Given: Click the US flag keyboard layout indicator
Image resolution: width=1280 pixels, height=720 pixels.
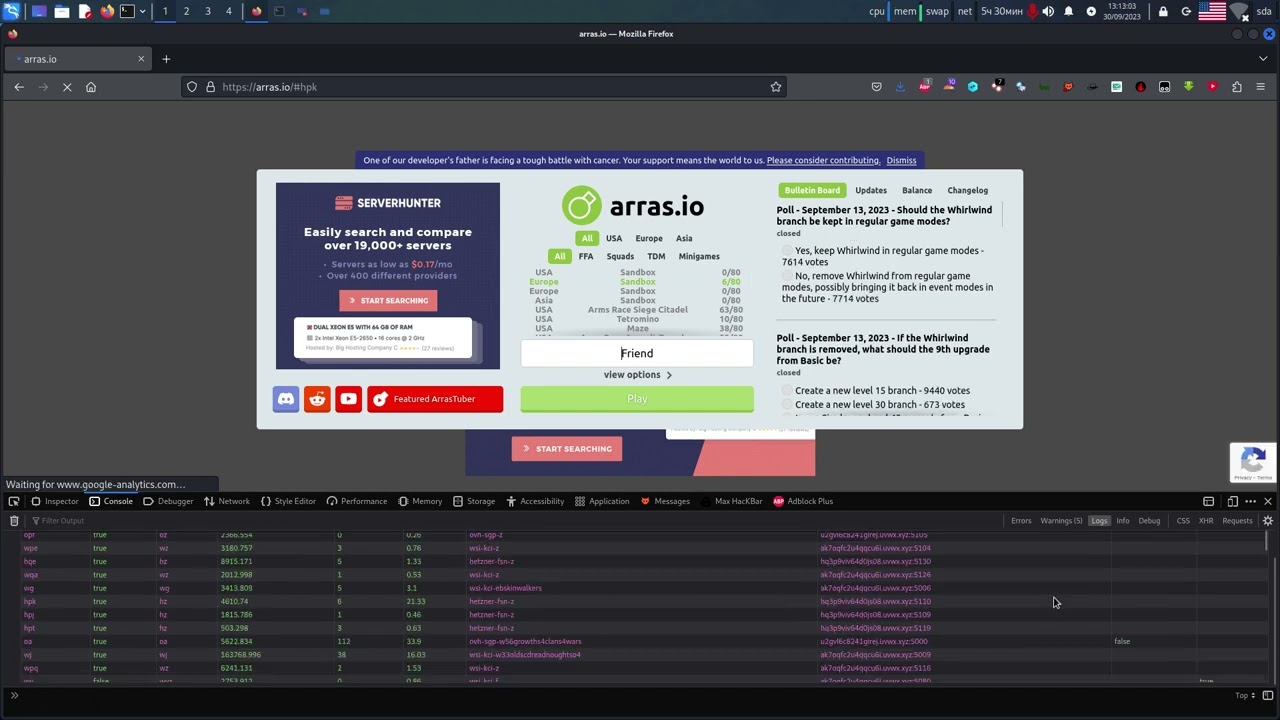Looking at the screenshot, I should tap(1212, 12).
